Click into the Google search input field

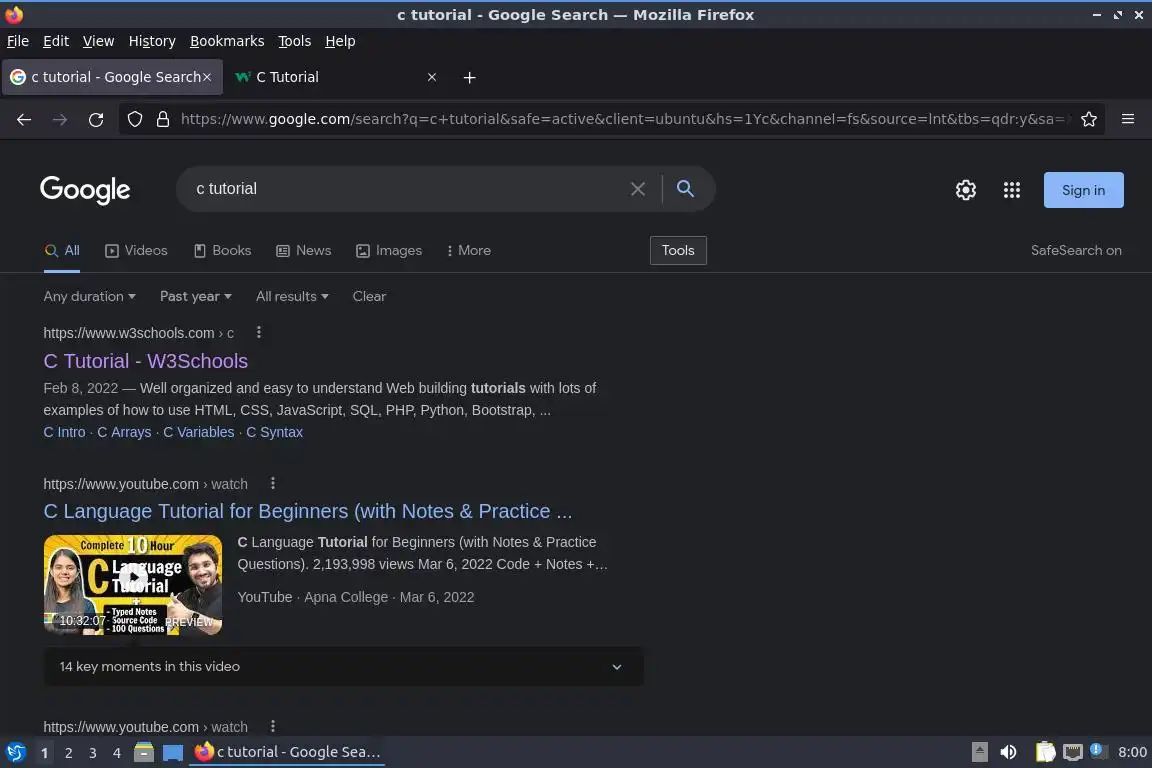pos(408,189)
